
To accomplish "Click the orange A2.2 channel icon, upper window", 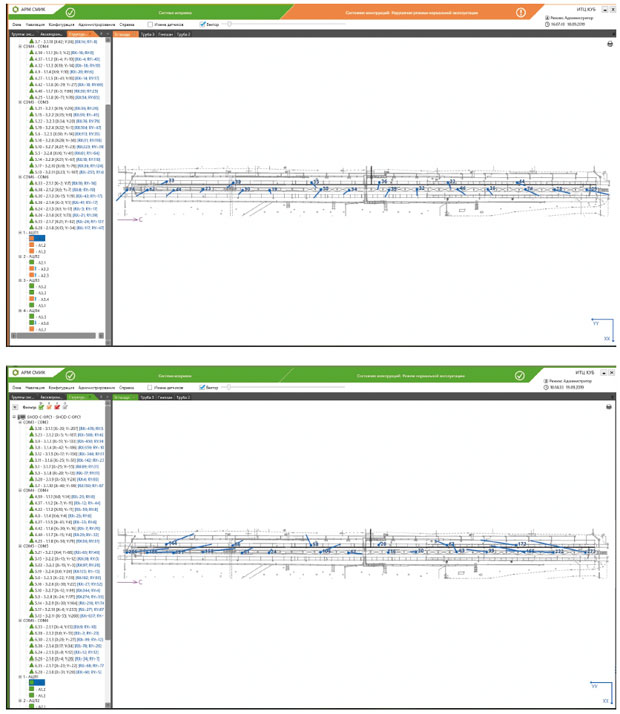I will pos(32,269).
